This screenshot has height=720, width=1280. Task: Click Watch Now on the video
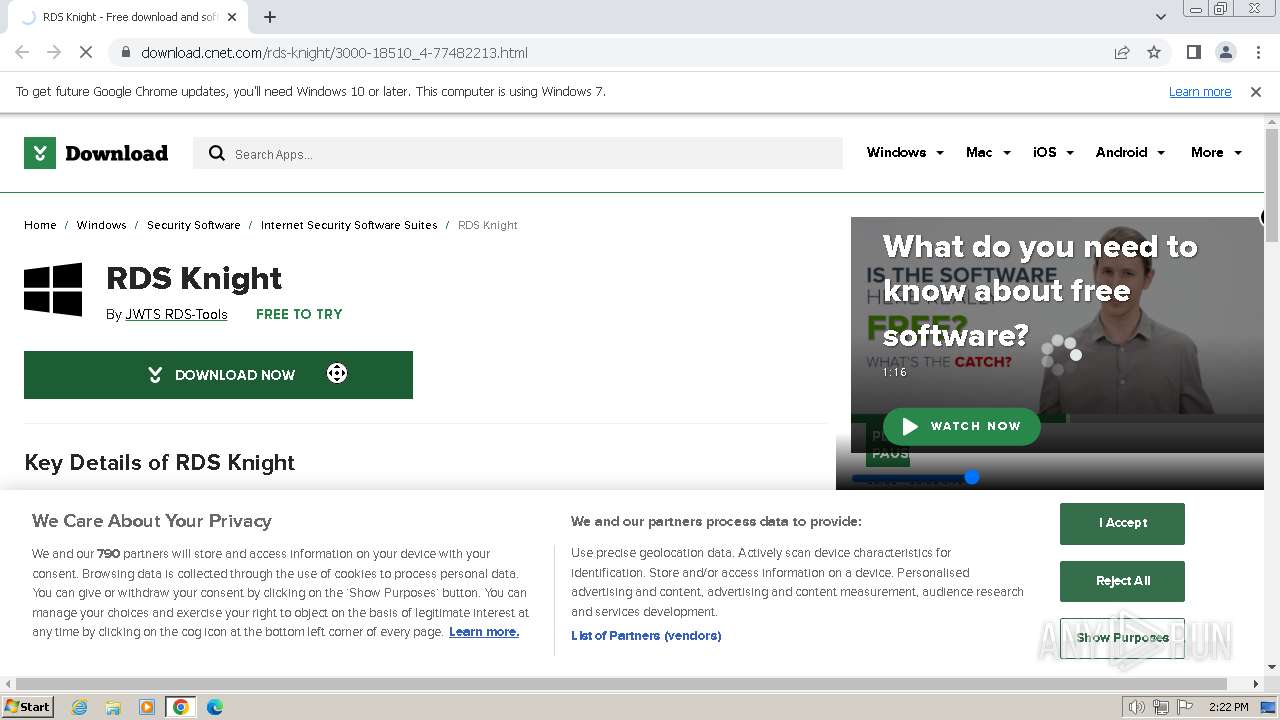[x=962, y=426]
